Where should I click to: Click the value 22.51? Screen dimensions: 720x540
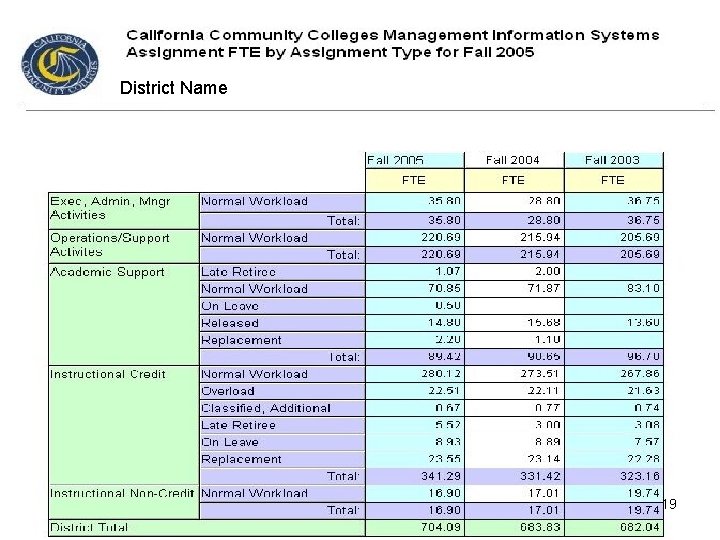pos(444,391)
